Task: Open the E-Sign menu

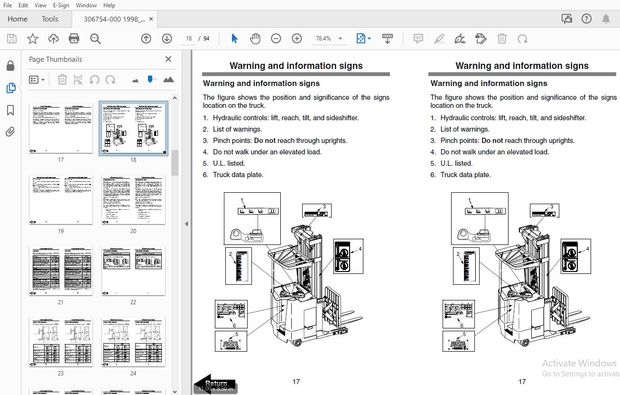Action: tap(61, 5)
